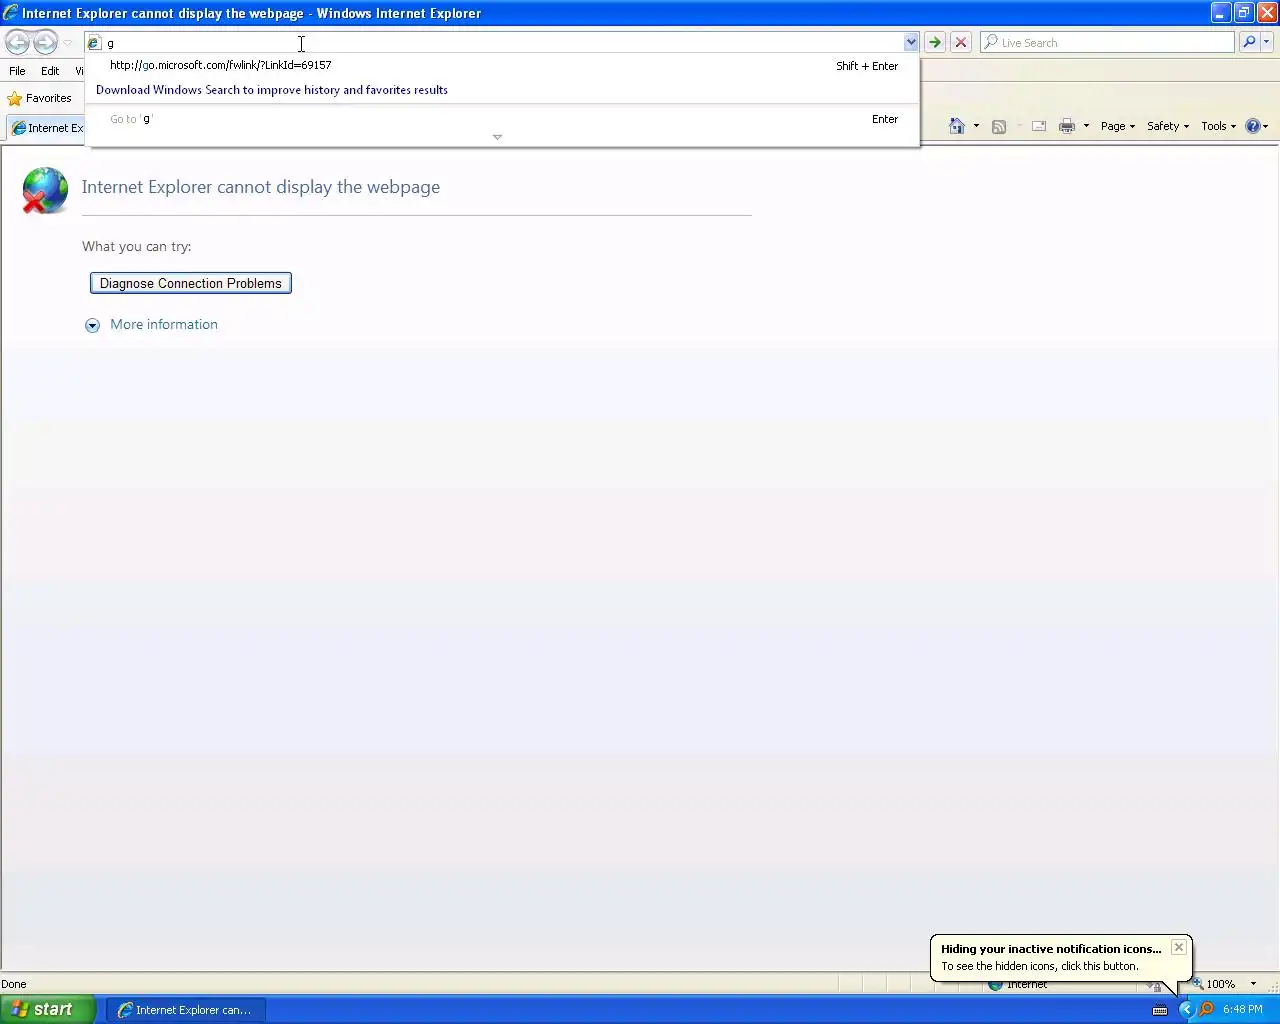The height and width of the screenshot is (1024, 1280).
Task: Open the search provider dropdown arrow
Action: click(x=1267, y=42)
